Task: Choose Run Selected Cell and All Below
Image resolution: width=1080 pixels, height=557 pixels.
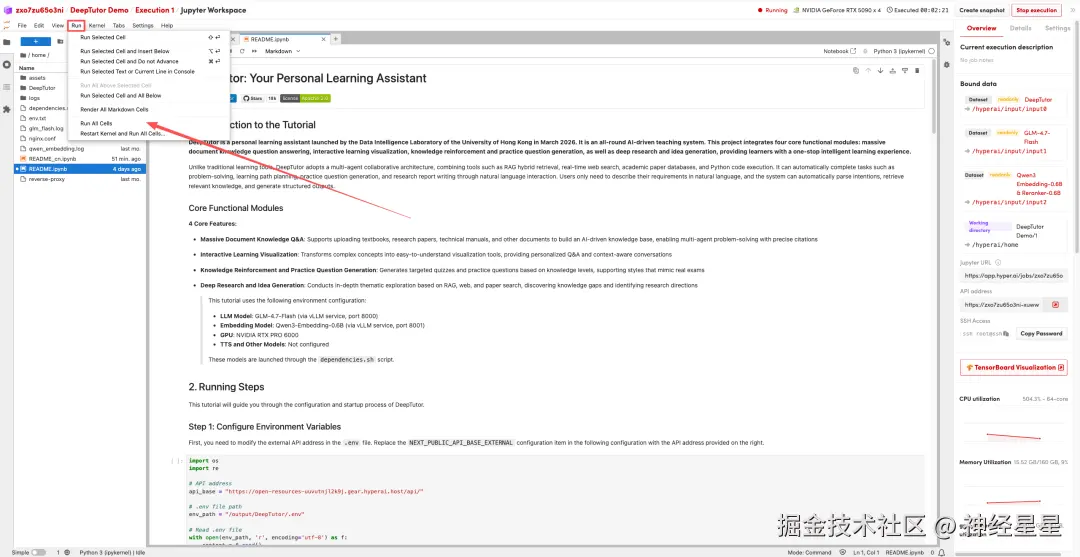Action: [x=121, y=96]
